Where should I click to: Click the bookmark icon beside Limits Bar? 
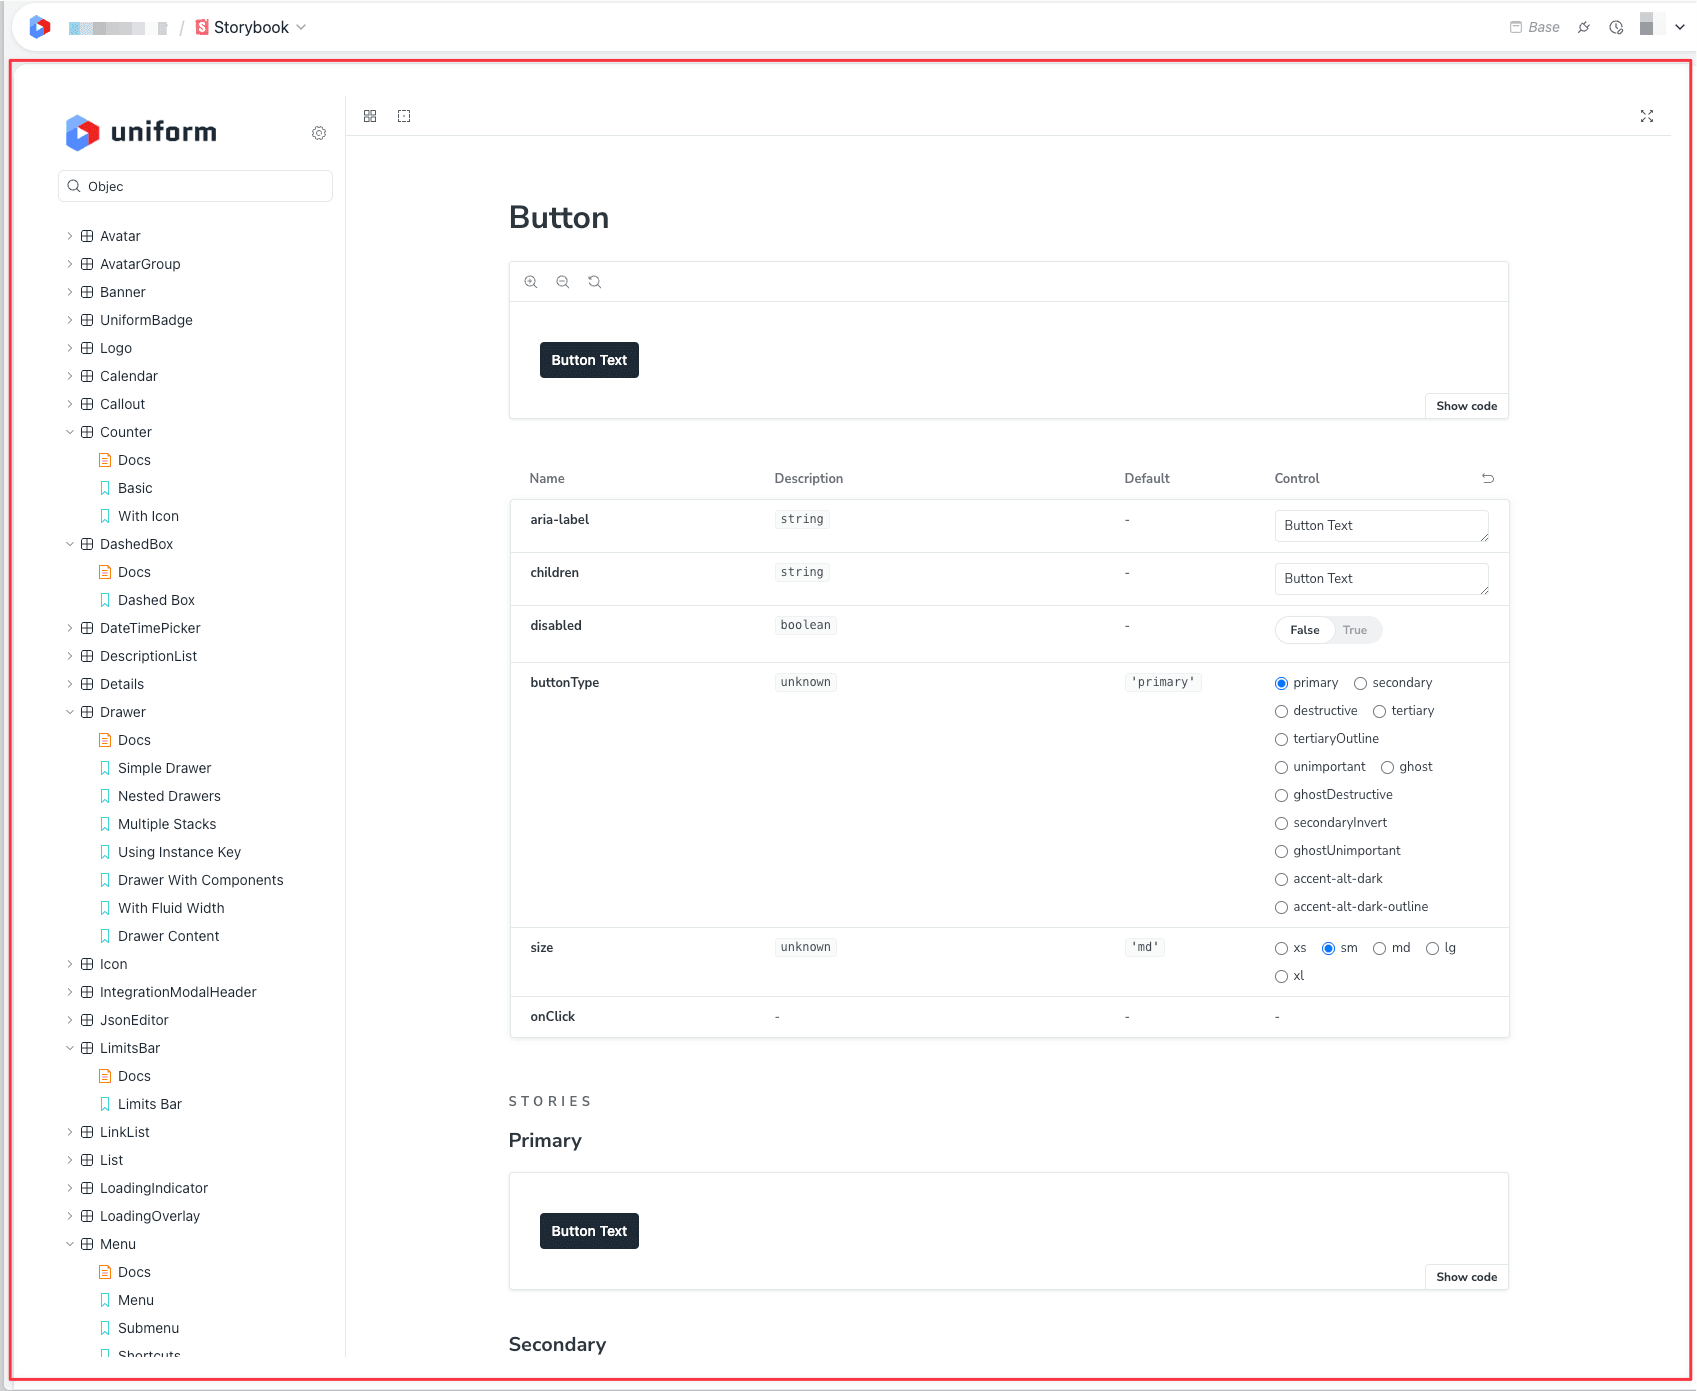(x=105, y=1104)
